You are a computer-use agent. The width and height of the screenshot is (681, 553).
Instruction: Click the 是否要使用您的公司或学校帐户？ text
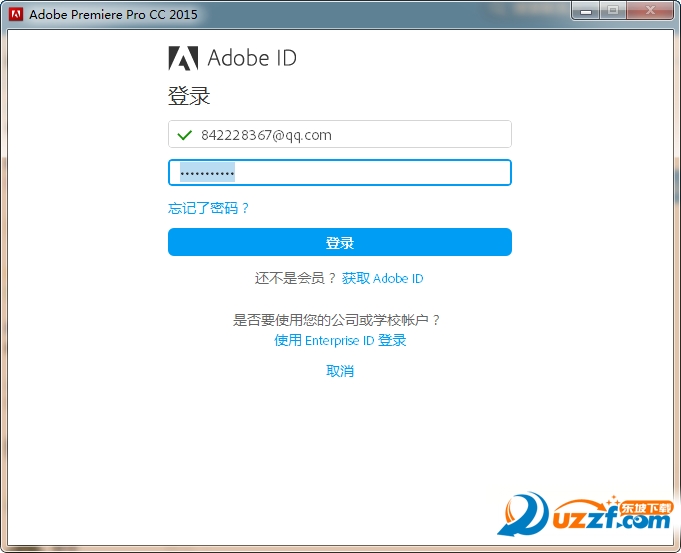(337, 320)
